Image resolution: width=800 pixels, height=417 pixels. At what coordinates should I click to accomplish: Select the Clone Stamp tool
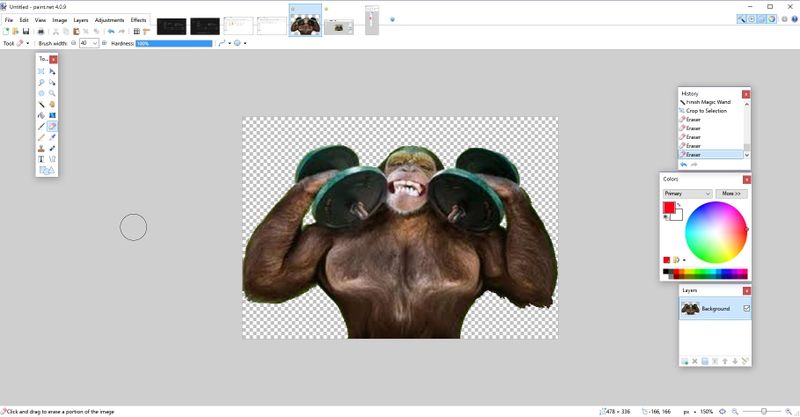point(41,148)
